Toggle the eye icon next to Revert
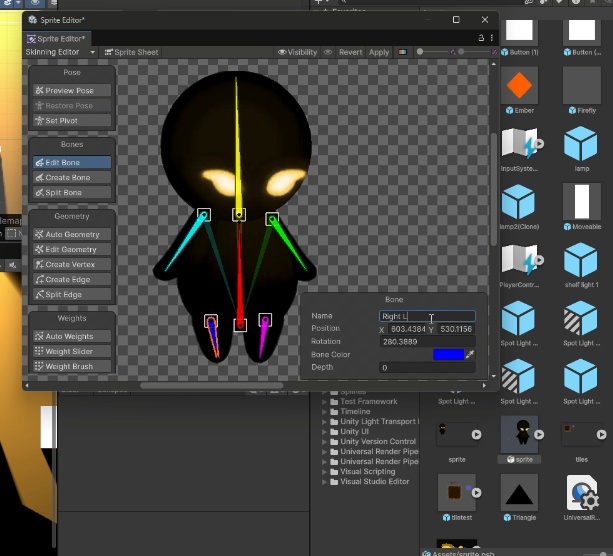This screenshot has width=613, height=556. pos(328,52)
